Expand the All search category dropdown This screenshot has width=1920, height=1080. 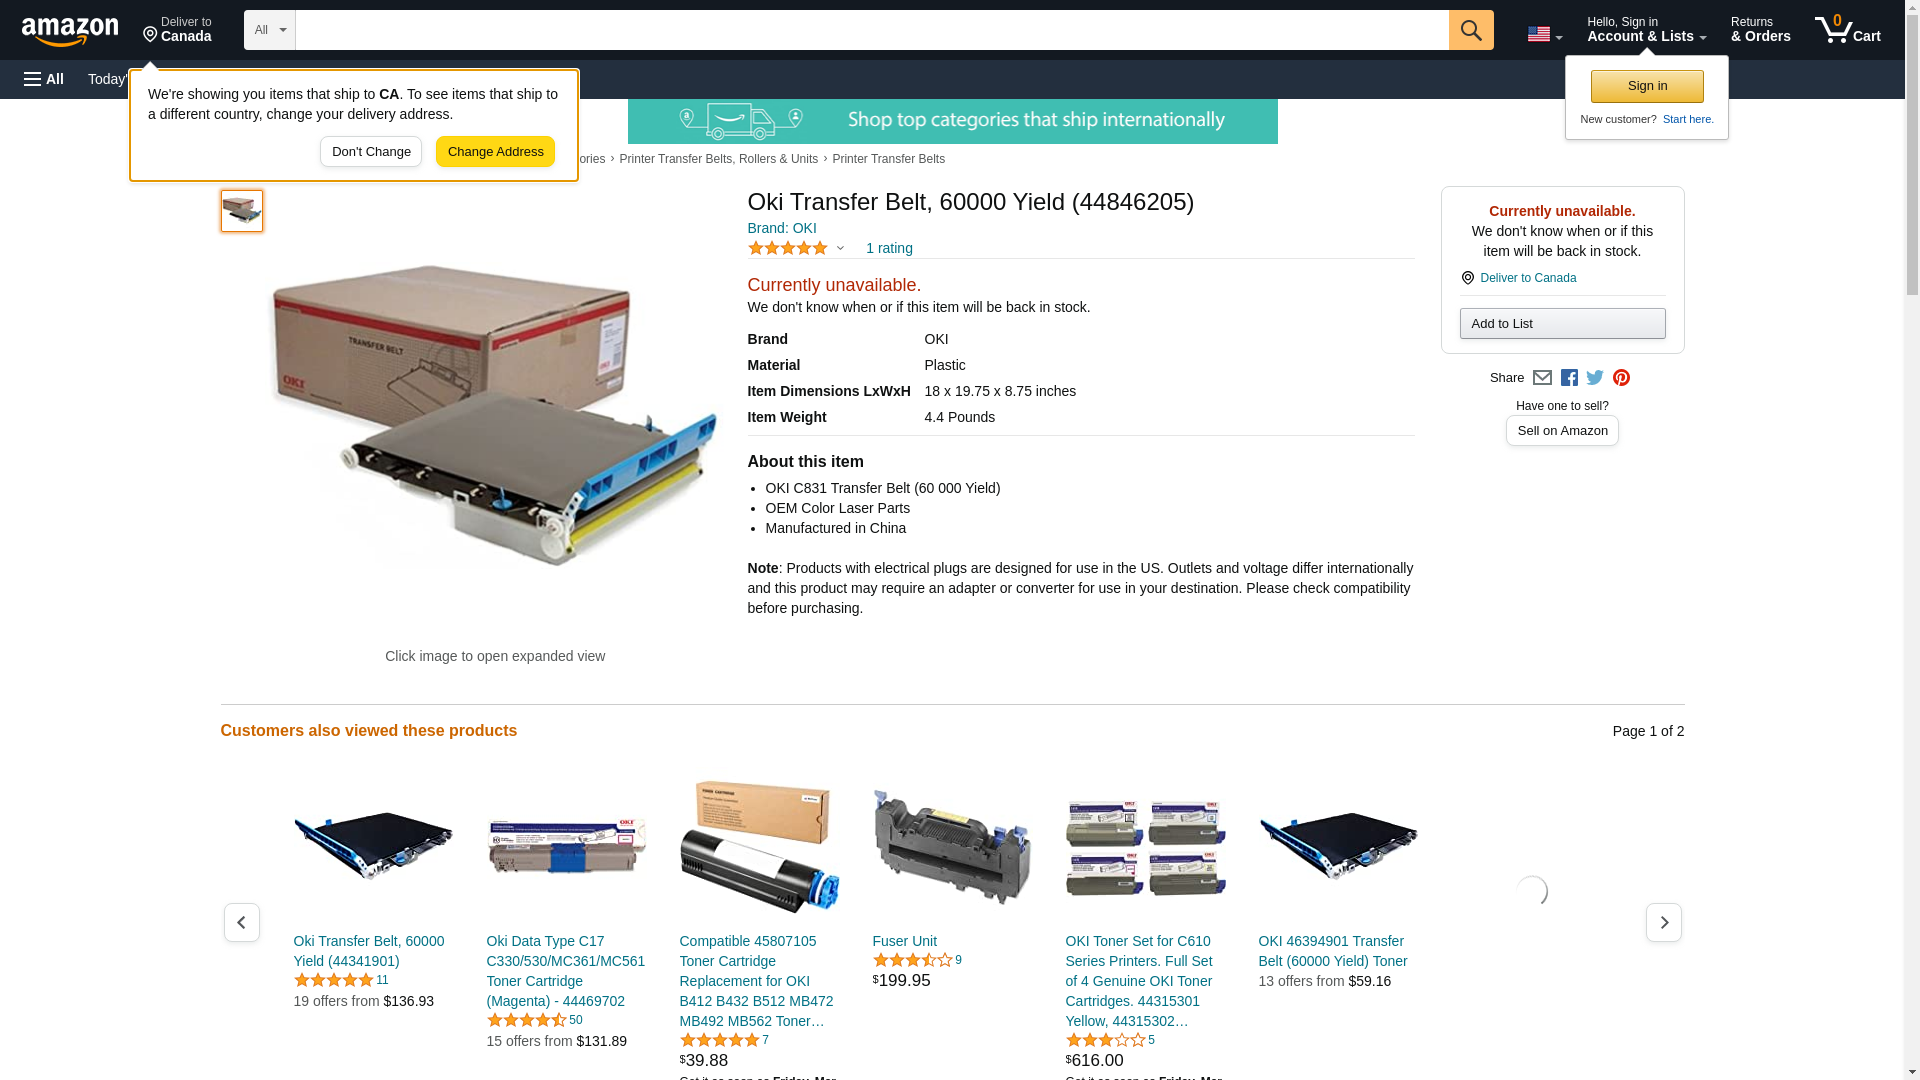click(x=270, y=30)
